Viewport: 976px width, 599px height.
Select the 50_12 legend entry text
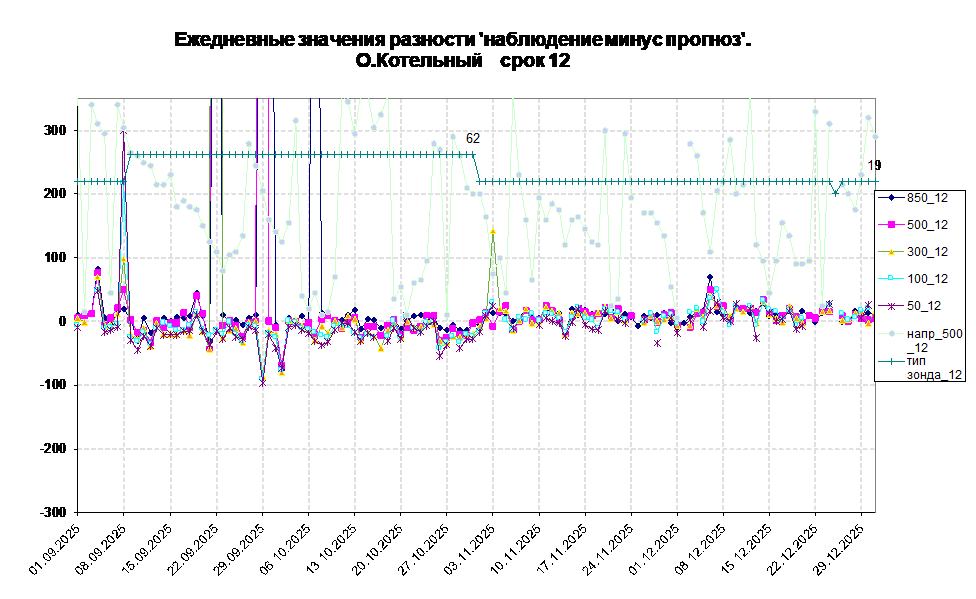(x=923, y=306)
